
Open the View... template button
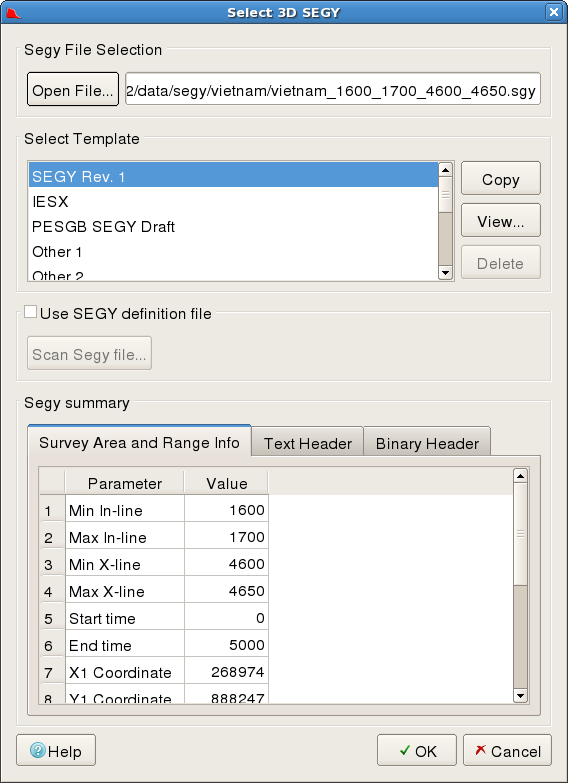coord(501,220)
